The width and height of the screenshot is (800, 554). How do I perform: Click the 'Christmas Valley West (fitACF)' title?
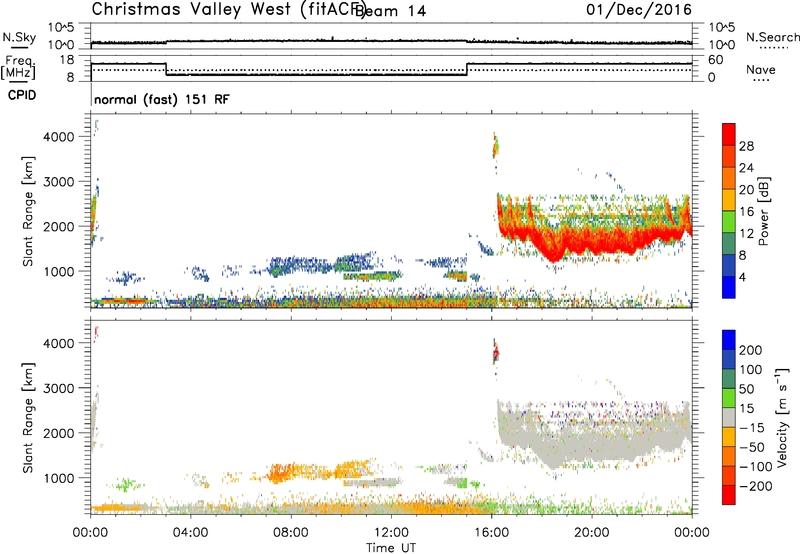pyautogui.click(x=228, y=10)
